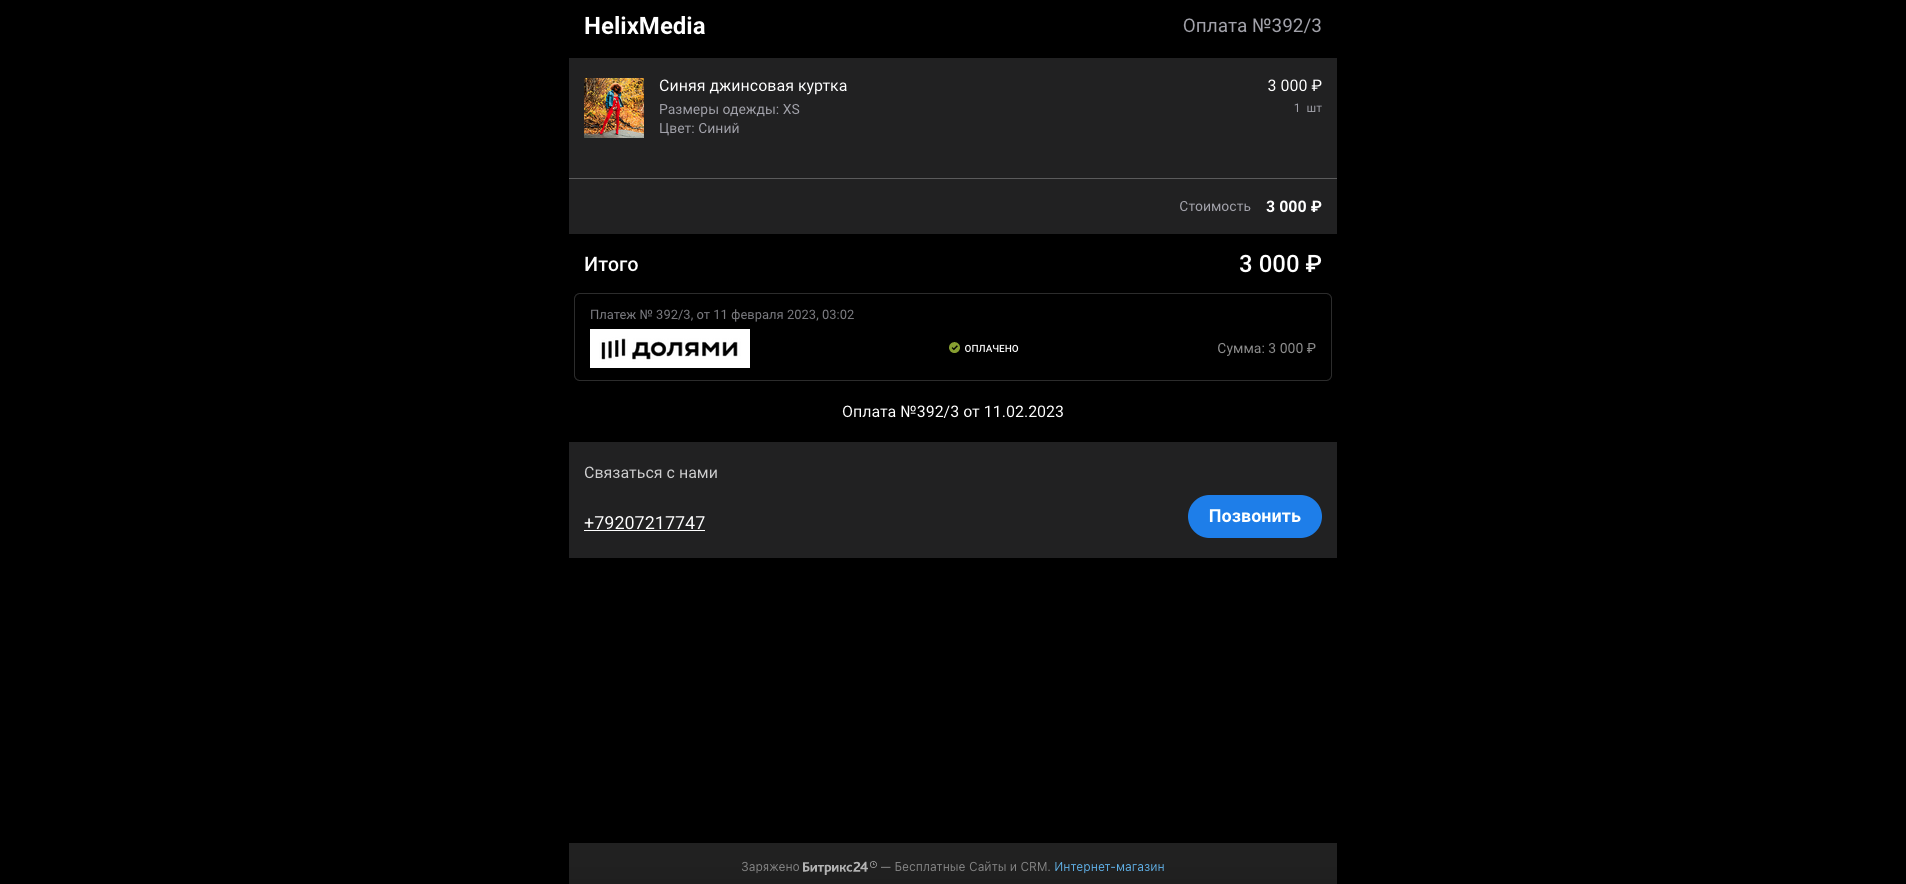Screen dimensions: 1906x884
Task: Click the Сумма: 3 000 ₽ payment amount
Action: pyautogui.click(x=1266, y=348)
